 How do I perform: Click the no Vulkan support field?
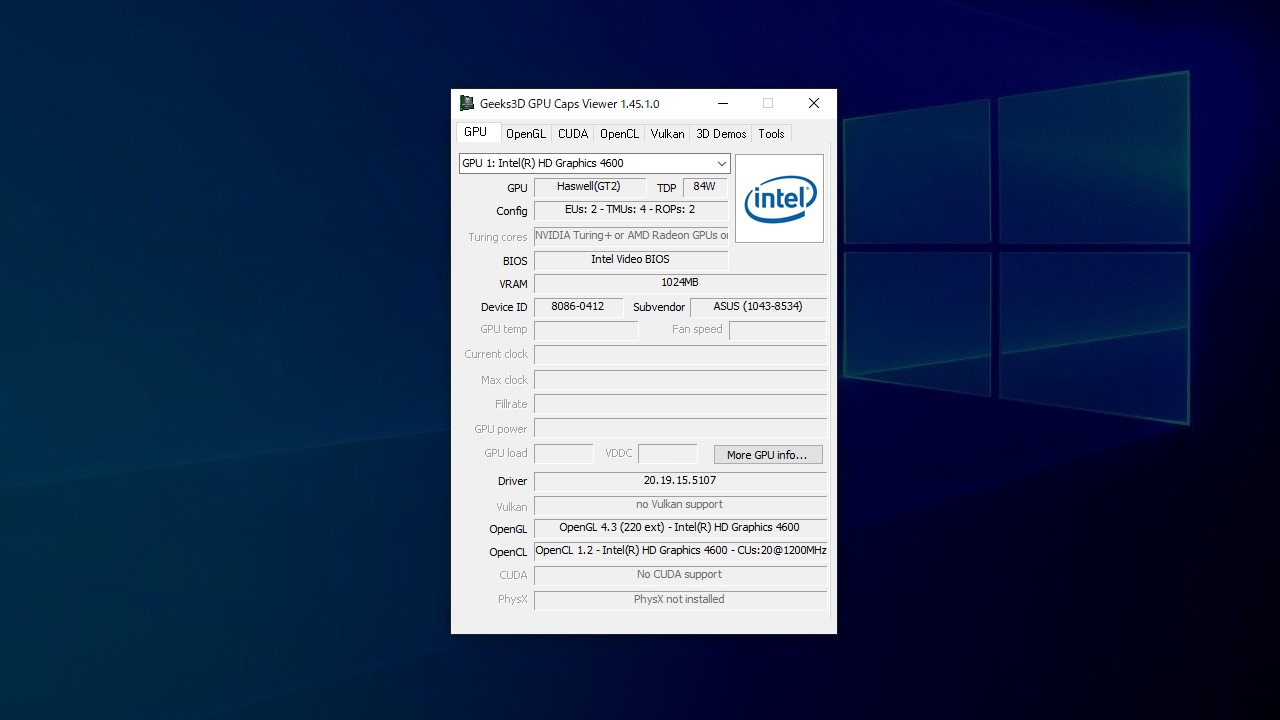680,505
